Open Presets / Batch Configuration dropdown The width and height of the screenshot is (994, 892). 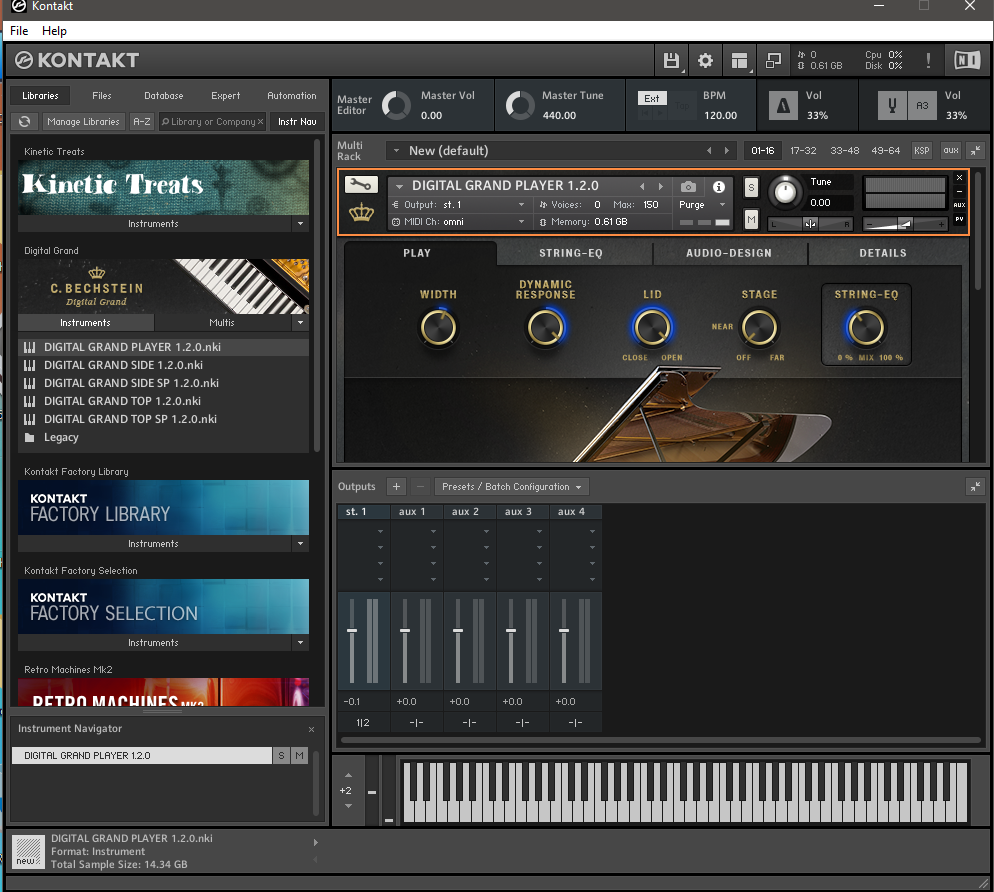click(x=512, y=486)
